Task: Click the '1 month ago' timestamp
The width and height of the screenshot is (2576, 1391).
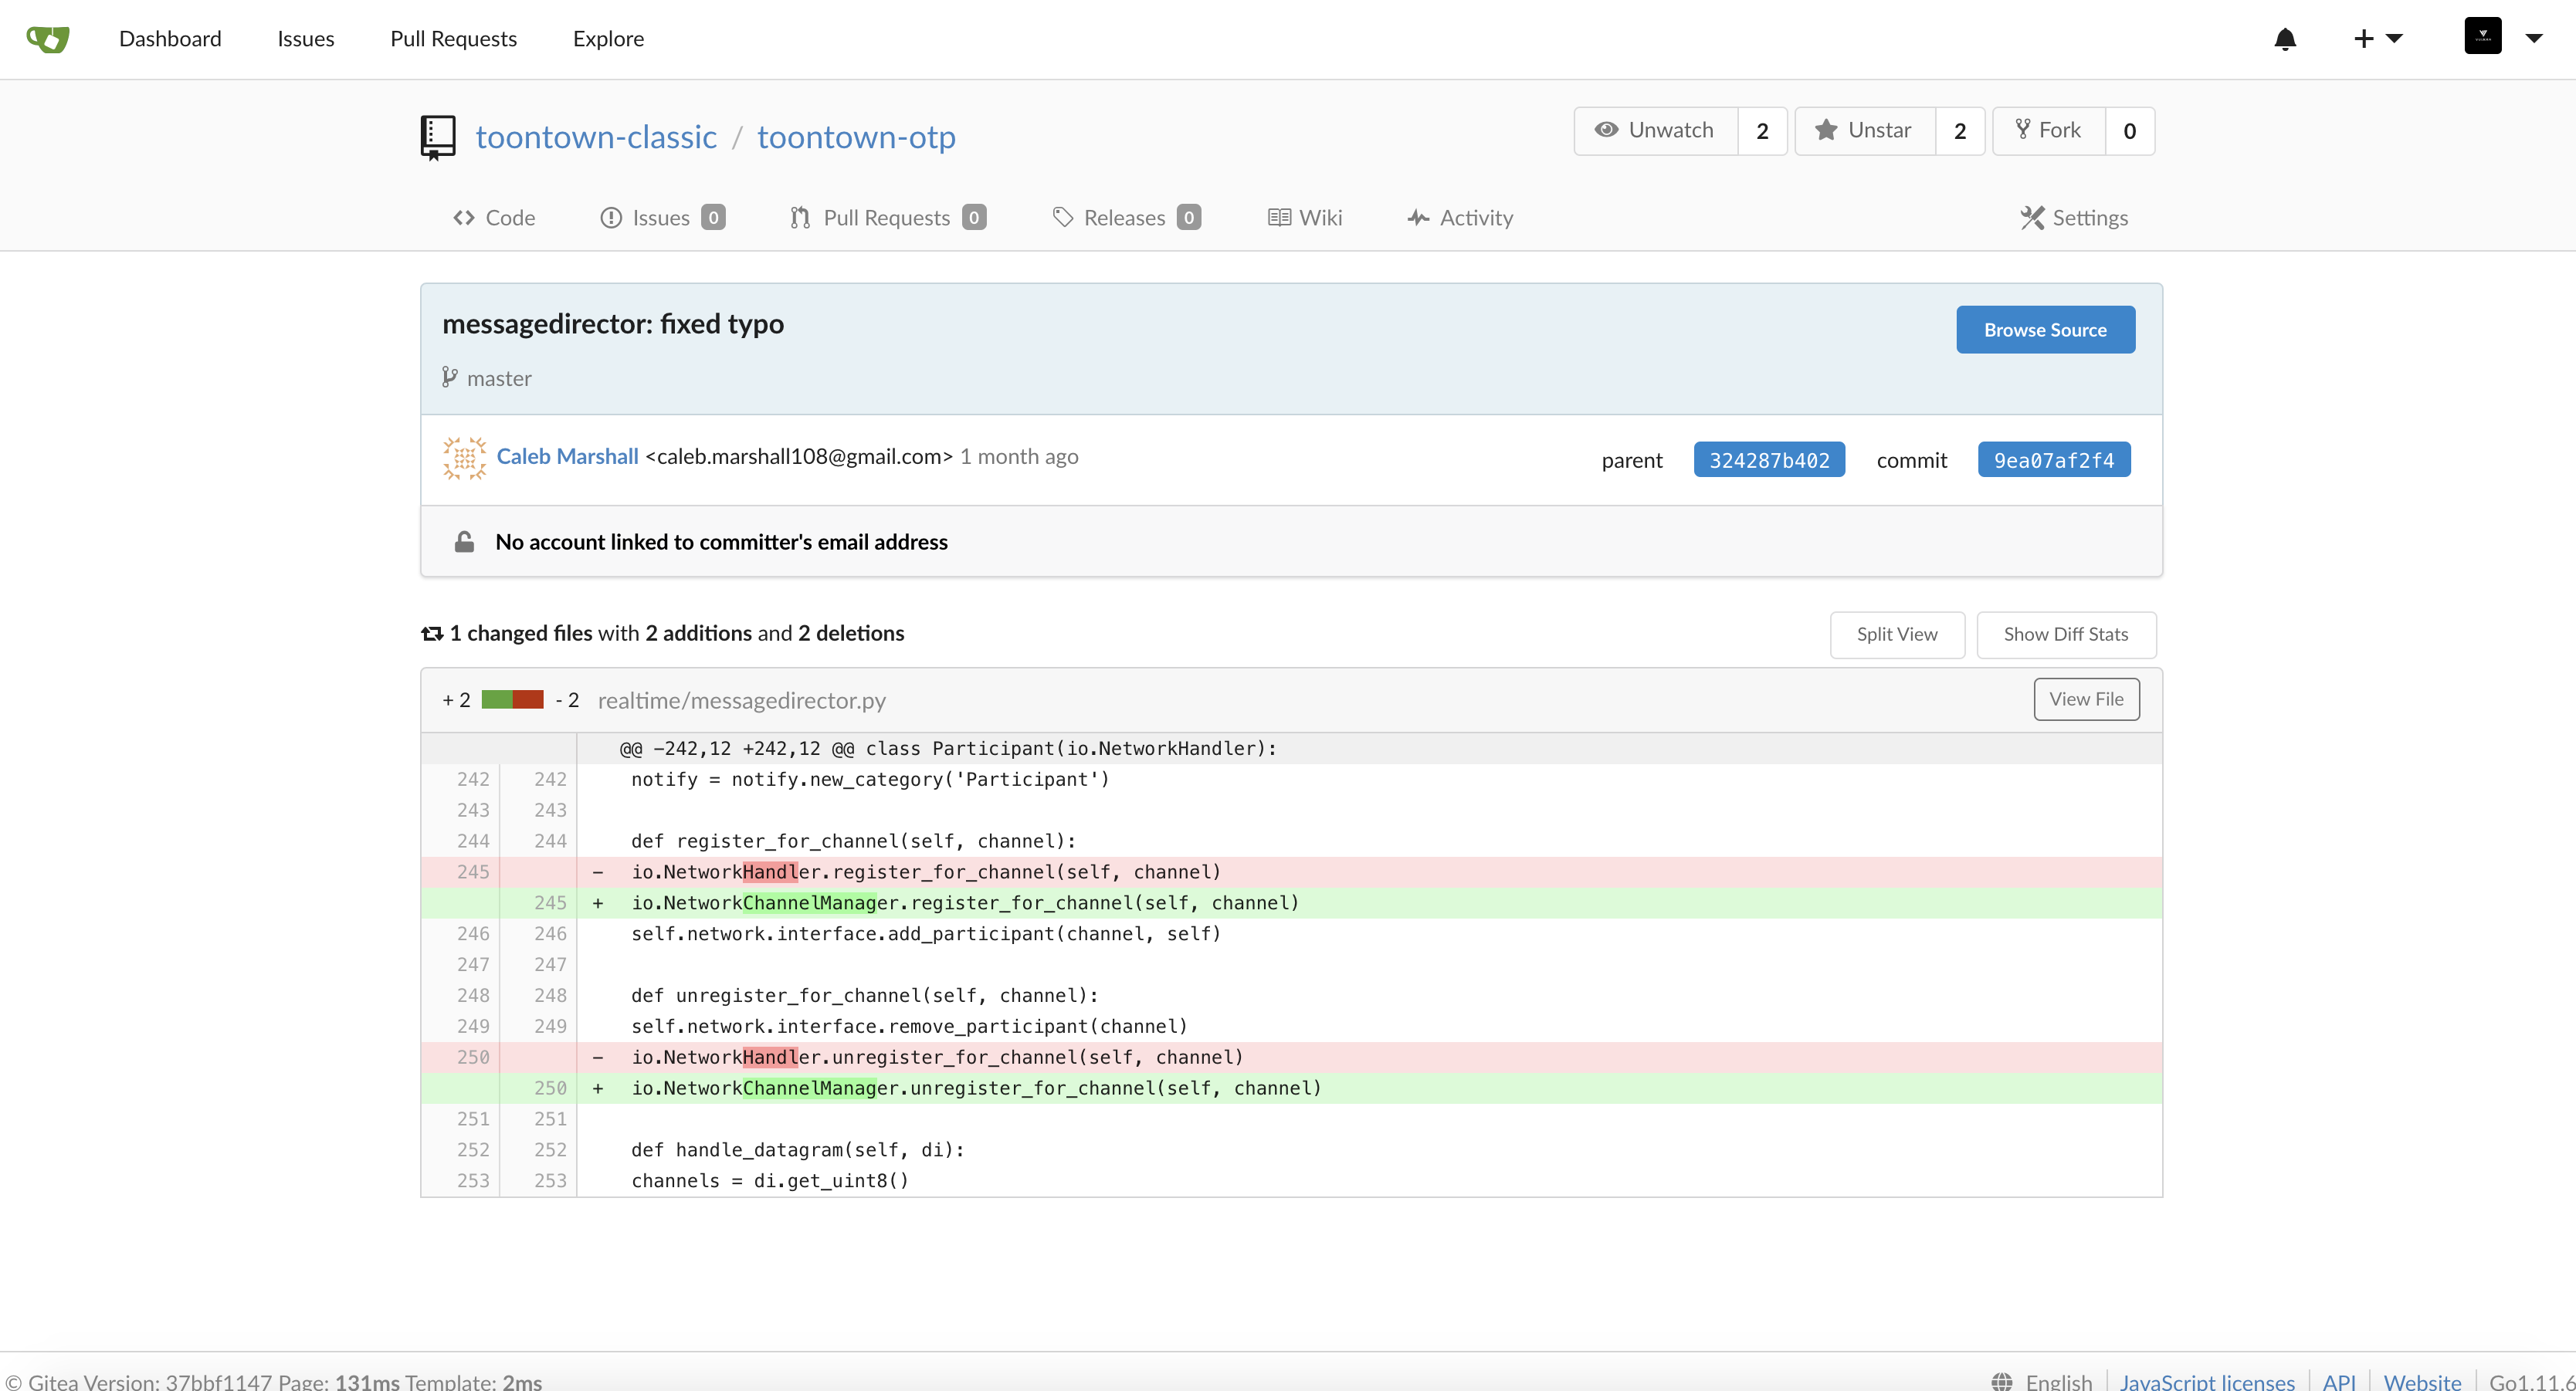Action: tap(1019, 457)
